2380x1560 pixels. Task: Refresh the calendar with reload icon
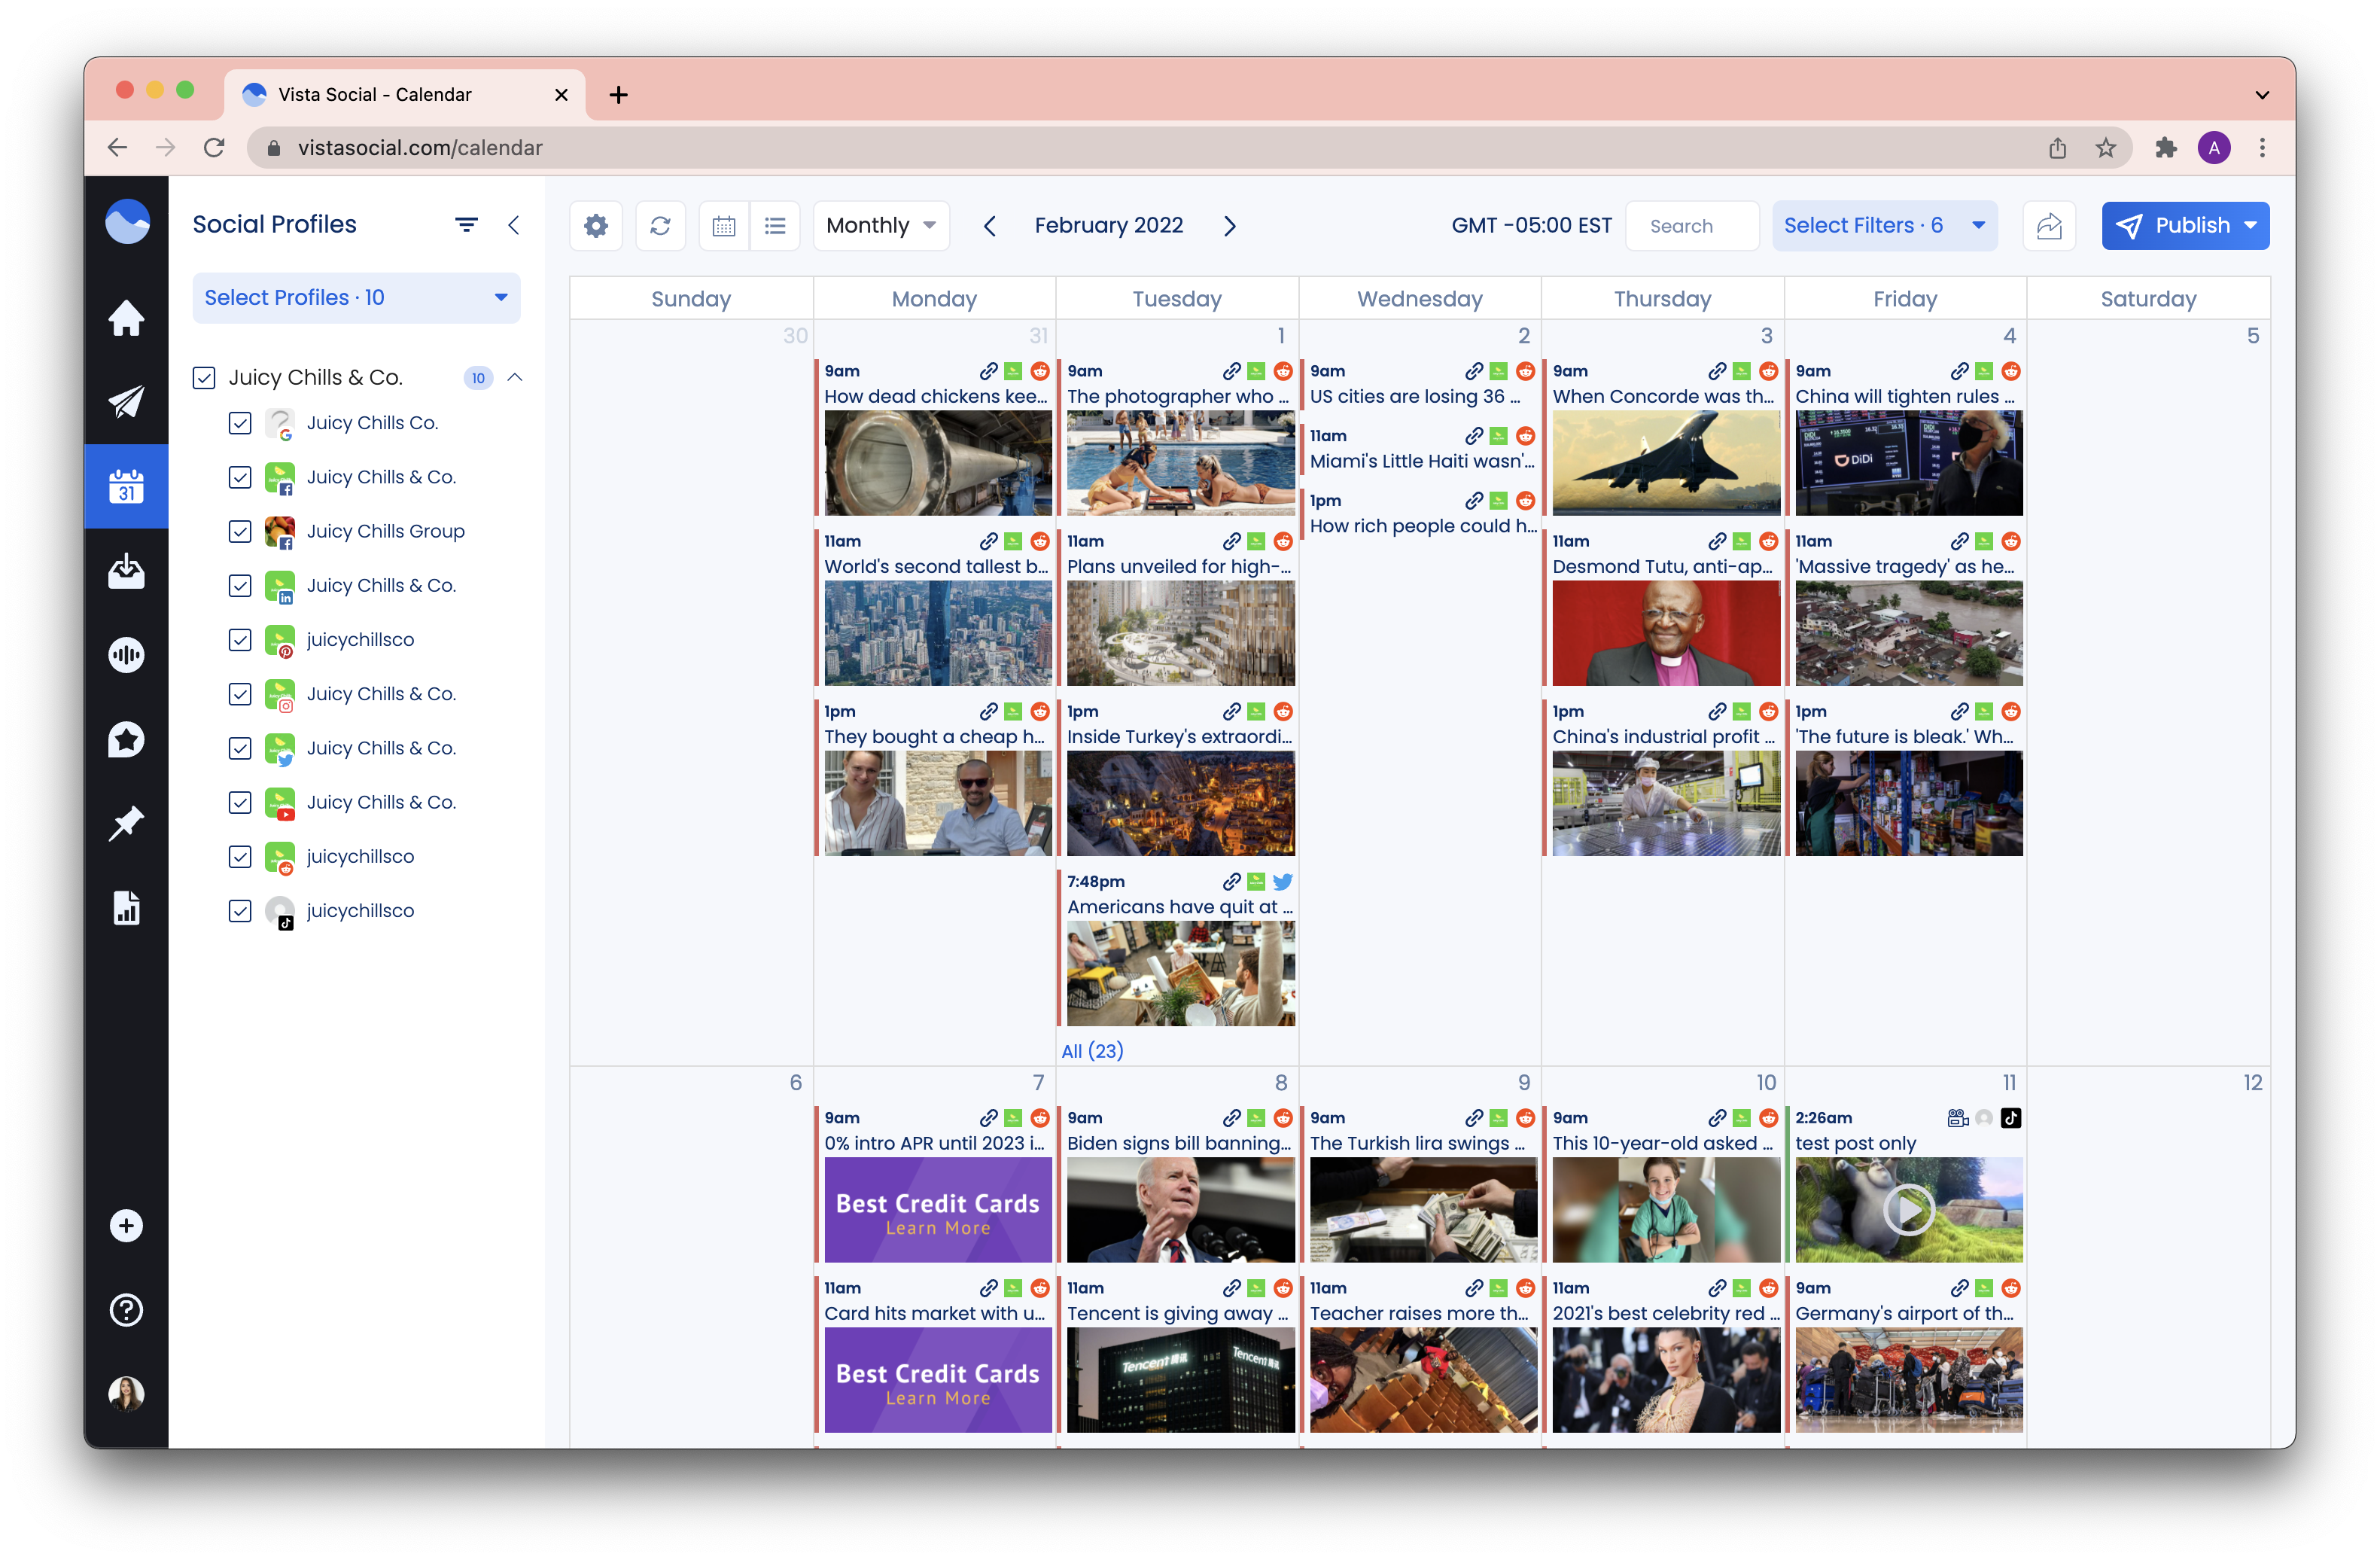660,226
